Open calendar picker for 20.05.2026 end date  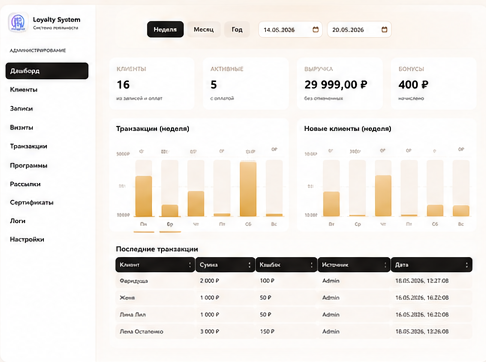(x=384, y=30)
